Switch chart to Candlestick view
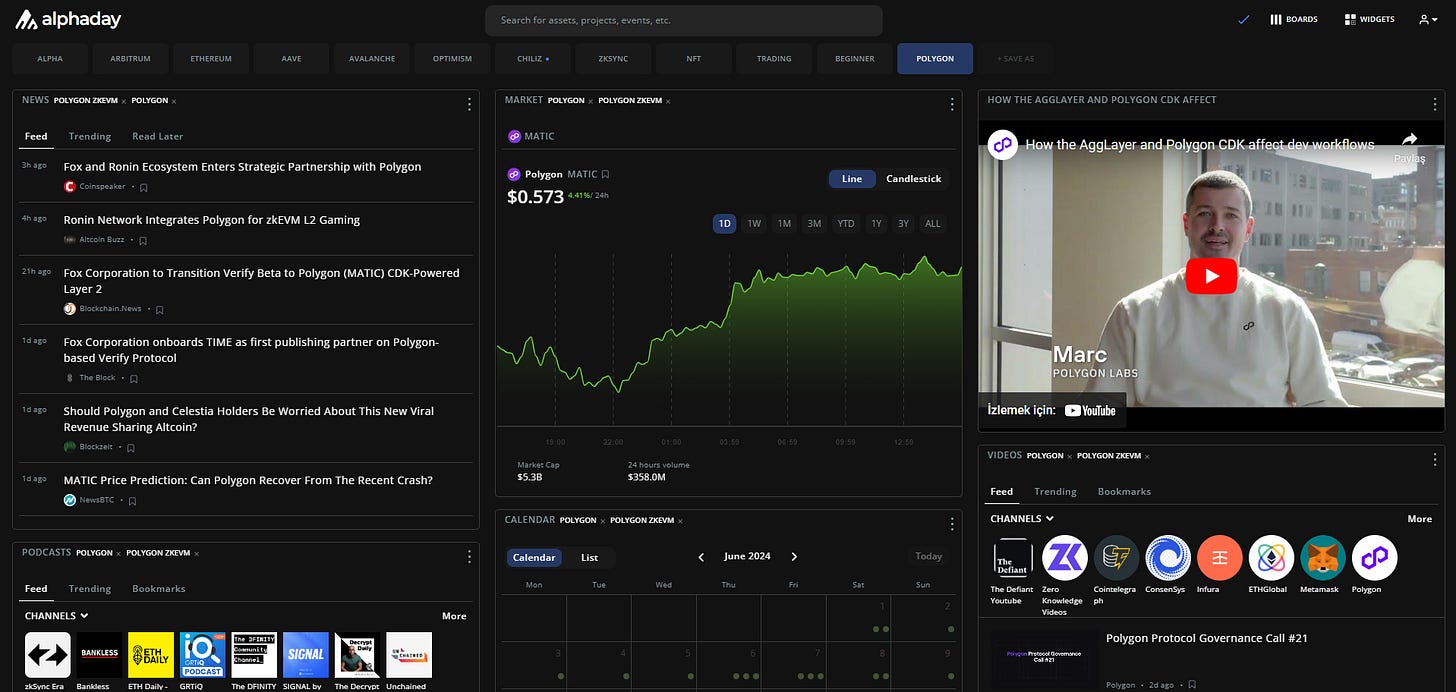1456x692 pixels. point(914,179)
